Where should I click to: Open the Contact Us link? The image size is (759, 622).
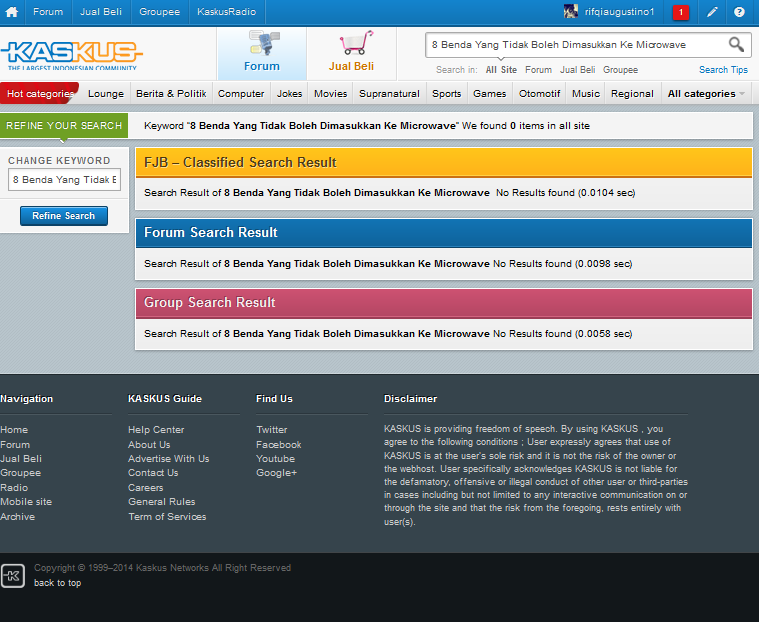153,473
